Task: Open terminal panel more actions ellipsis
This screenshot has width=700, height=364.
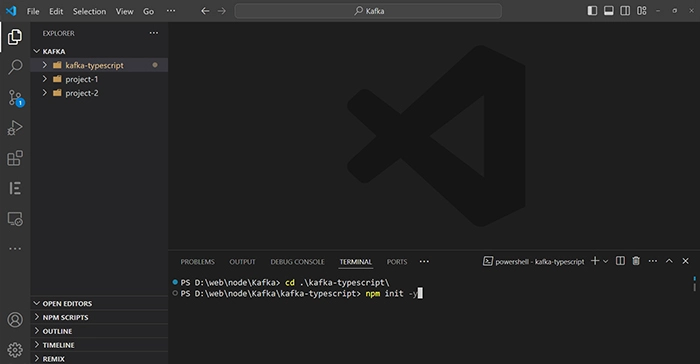Action: pos(653,261)
